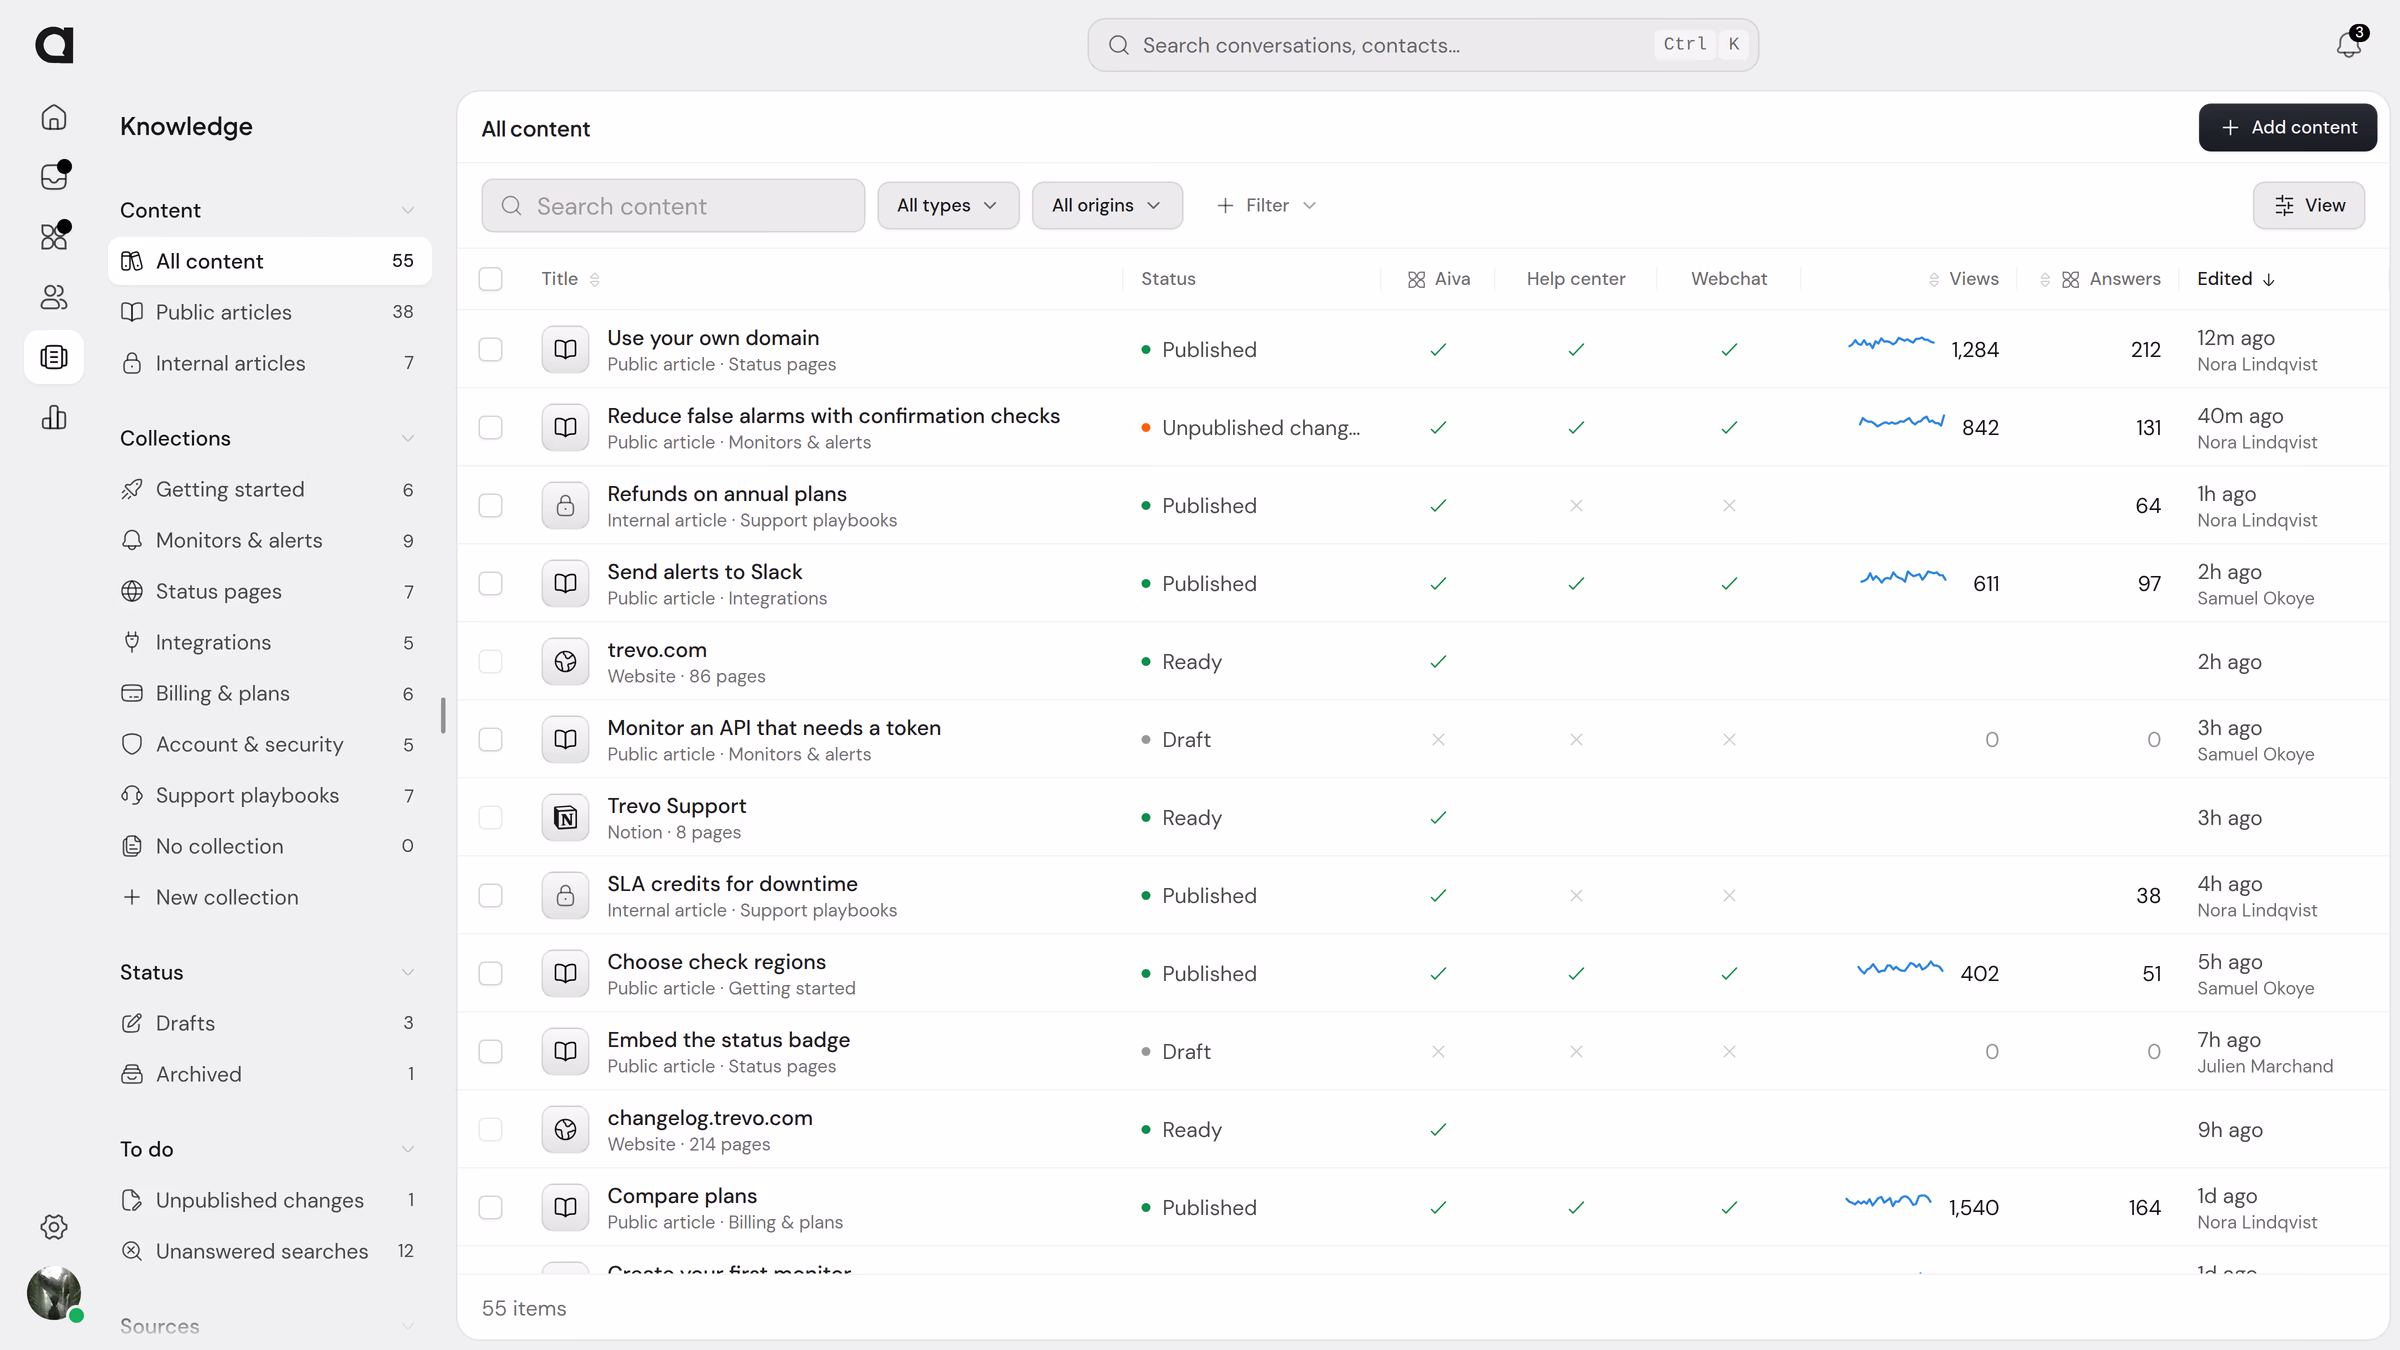
Task: Click the notifications bell icon
Action: 2349,45
